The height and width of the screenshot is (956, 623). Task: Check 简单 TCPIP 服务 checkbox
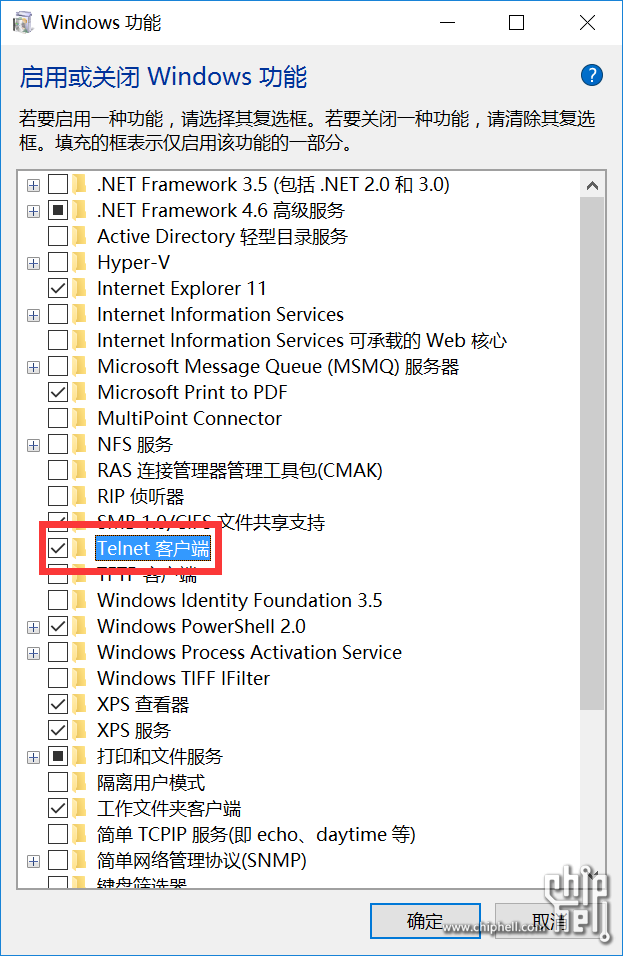[58, 835]
